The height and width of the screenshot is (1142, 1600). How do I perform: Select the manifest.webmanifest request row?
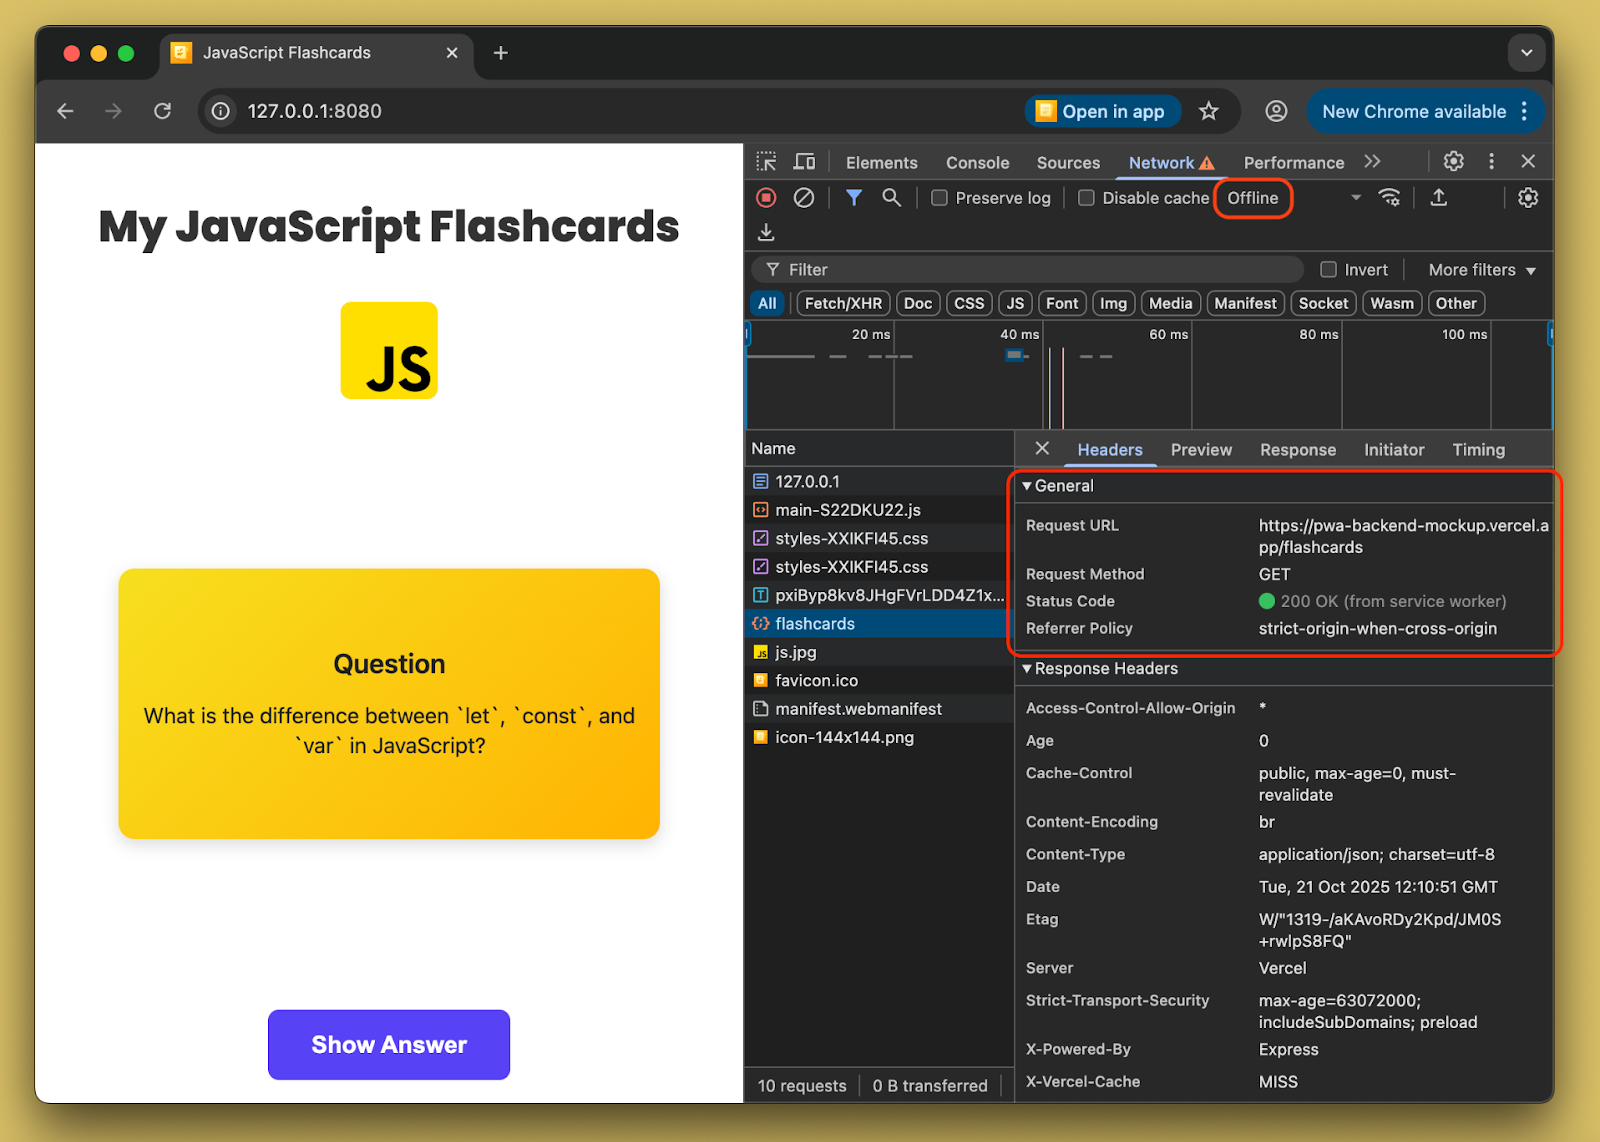(x=879, y=709)
